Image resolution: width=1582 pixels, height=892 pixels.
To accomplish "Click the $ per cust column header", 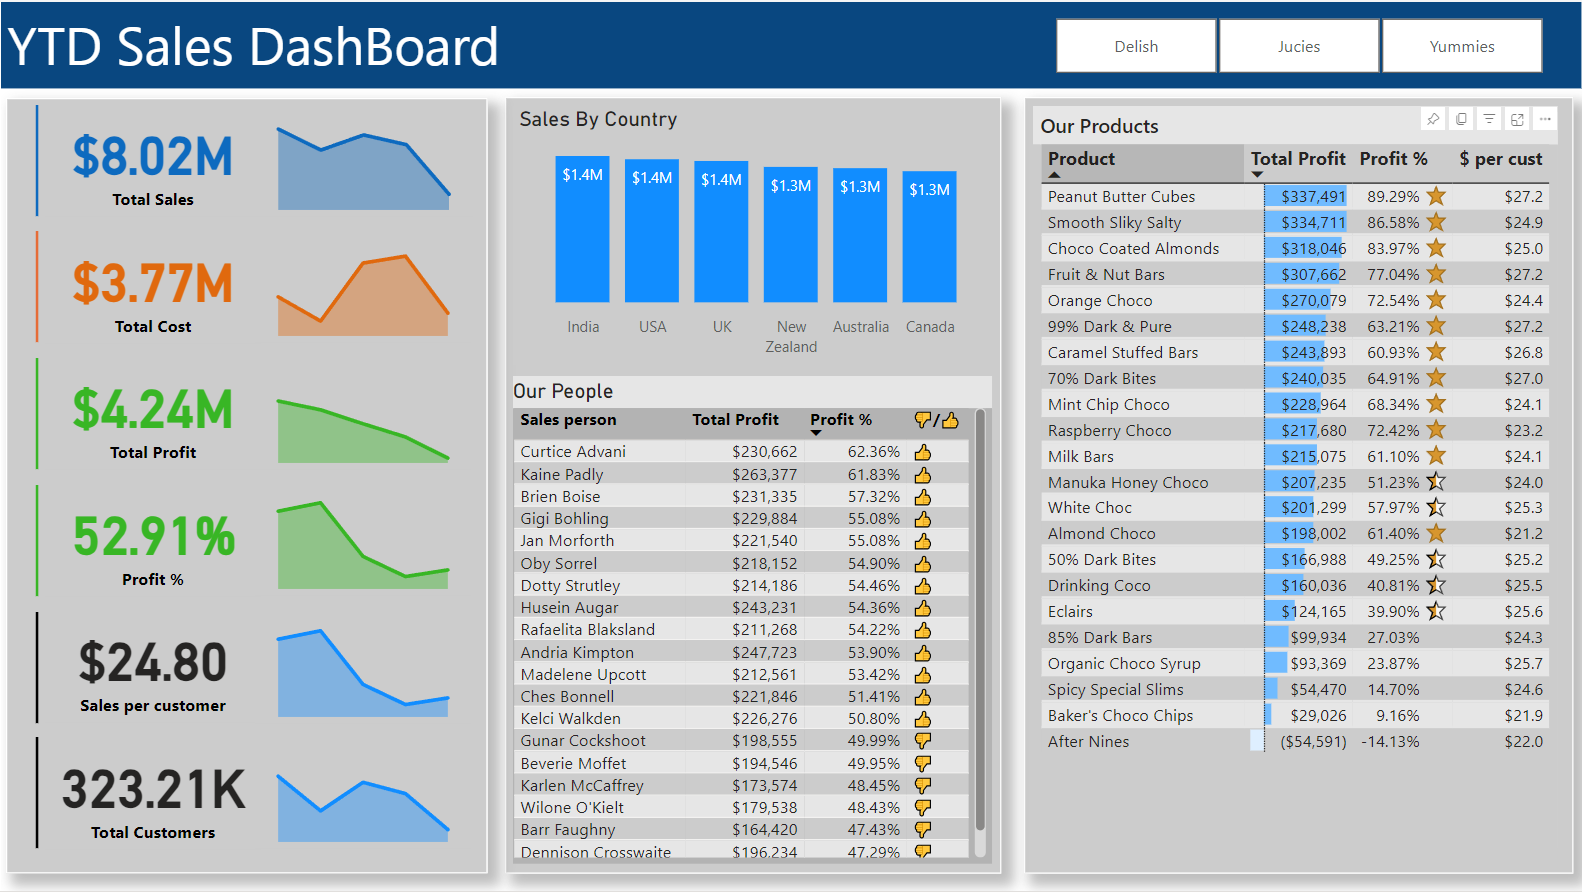I will (x=1500, y=159).
